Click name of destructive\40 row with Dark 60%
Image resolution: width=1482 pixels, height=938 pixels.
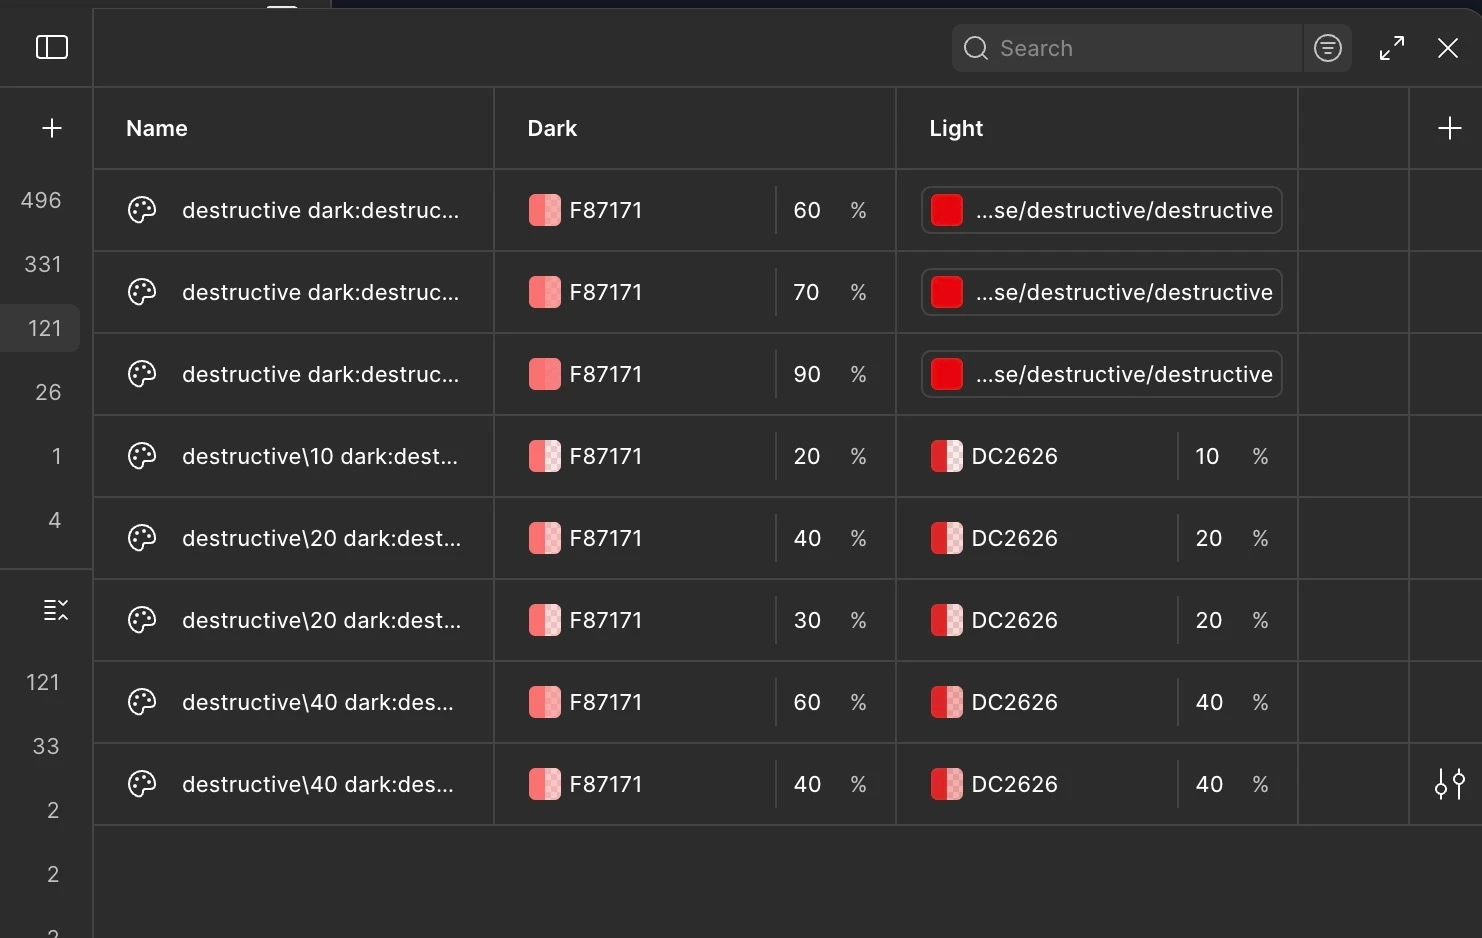tap(318, 702)
